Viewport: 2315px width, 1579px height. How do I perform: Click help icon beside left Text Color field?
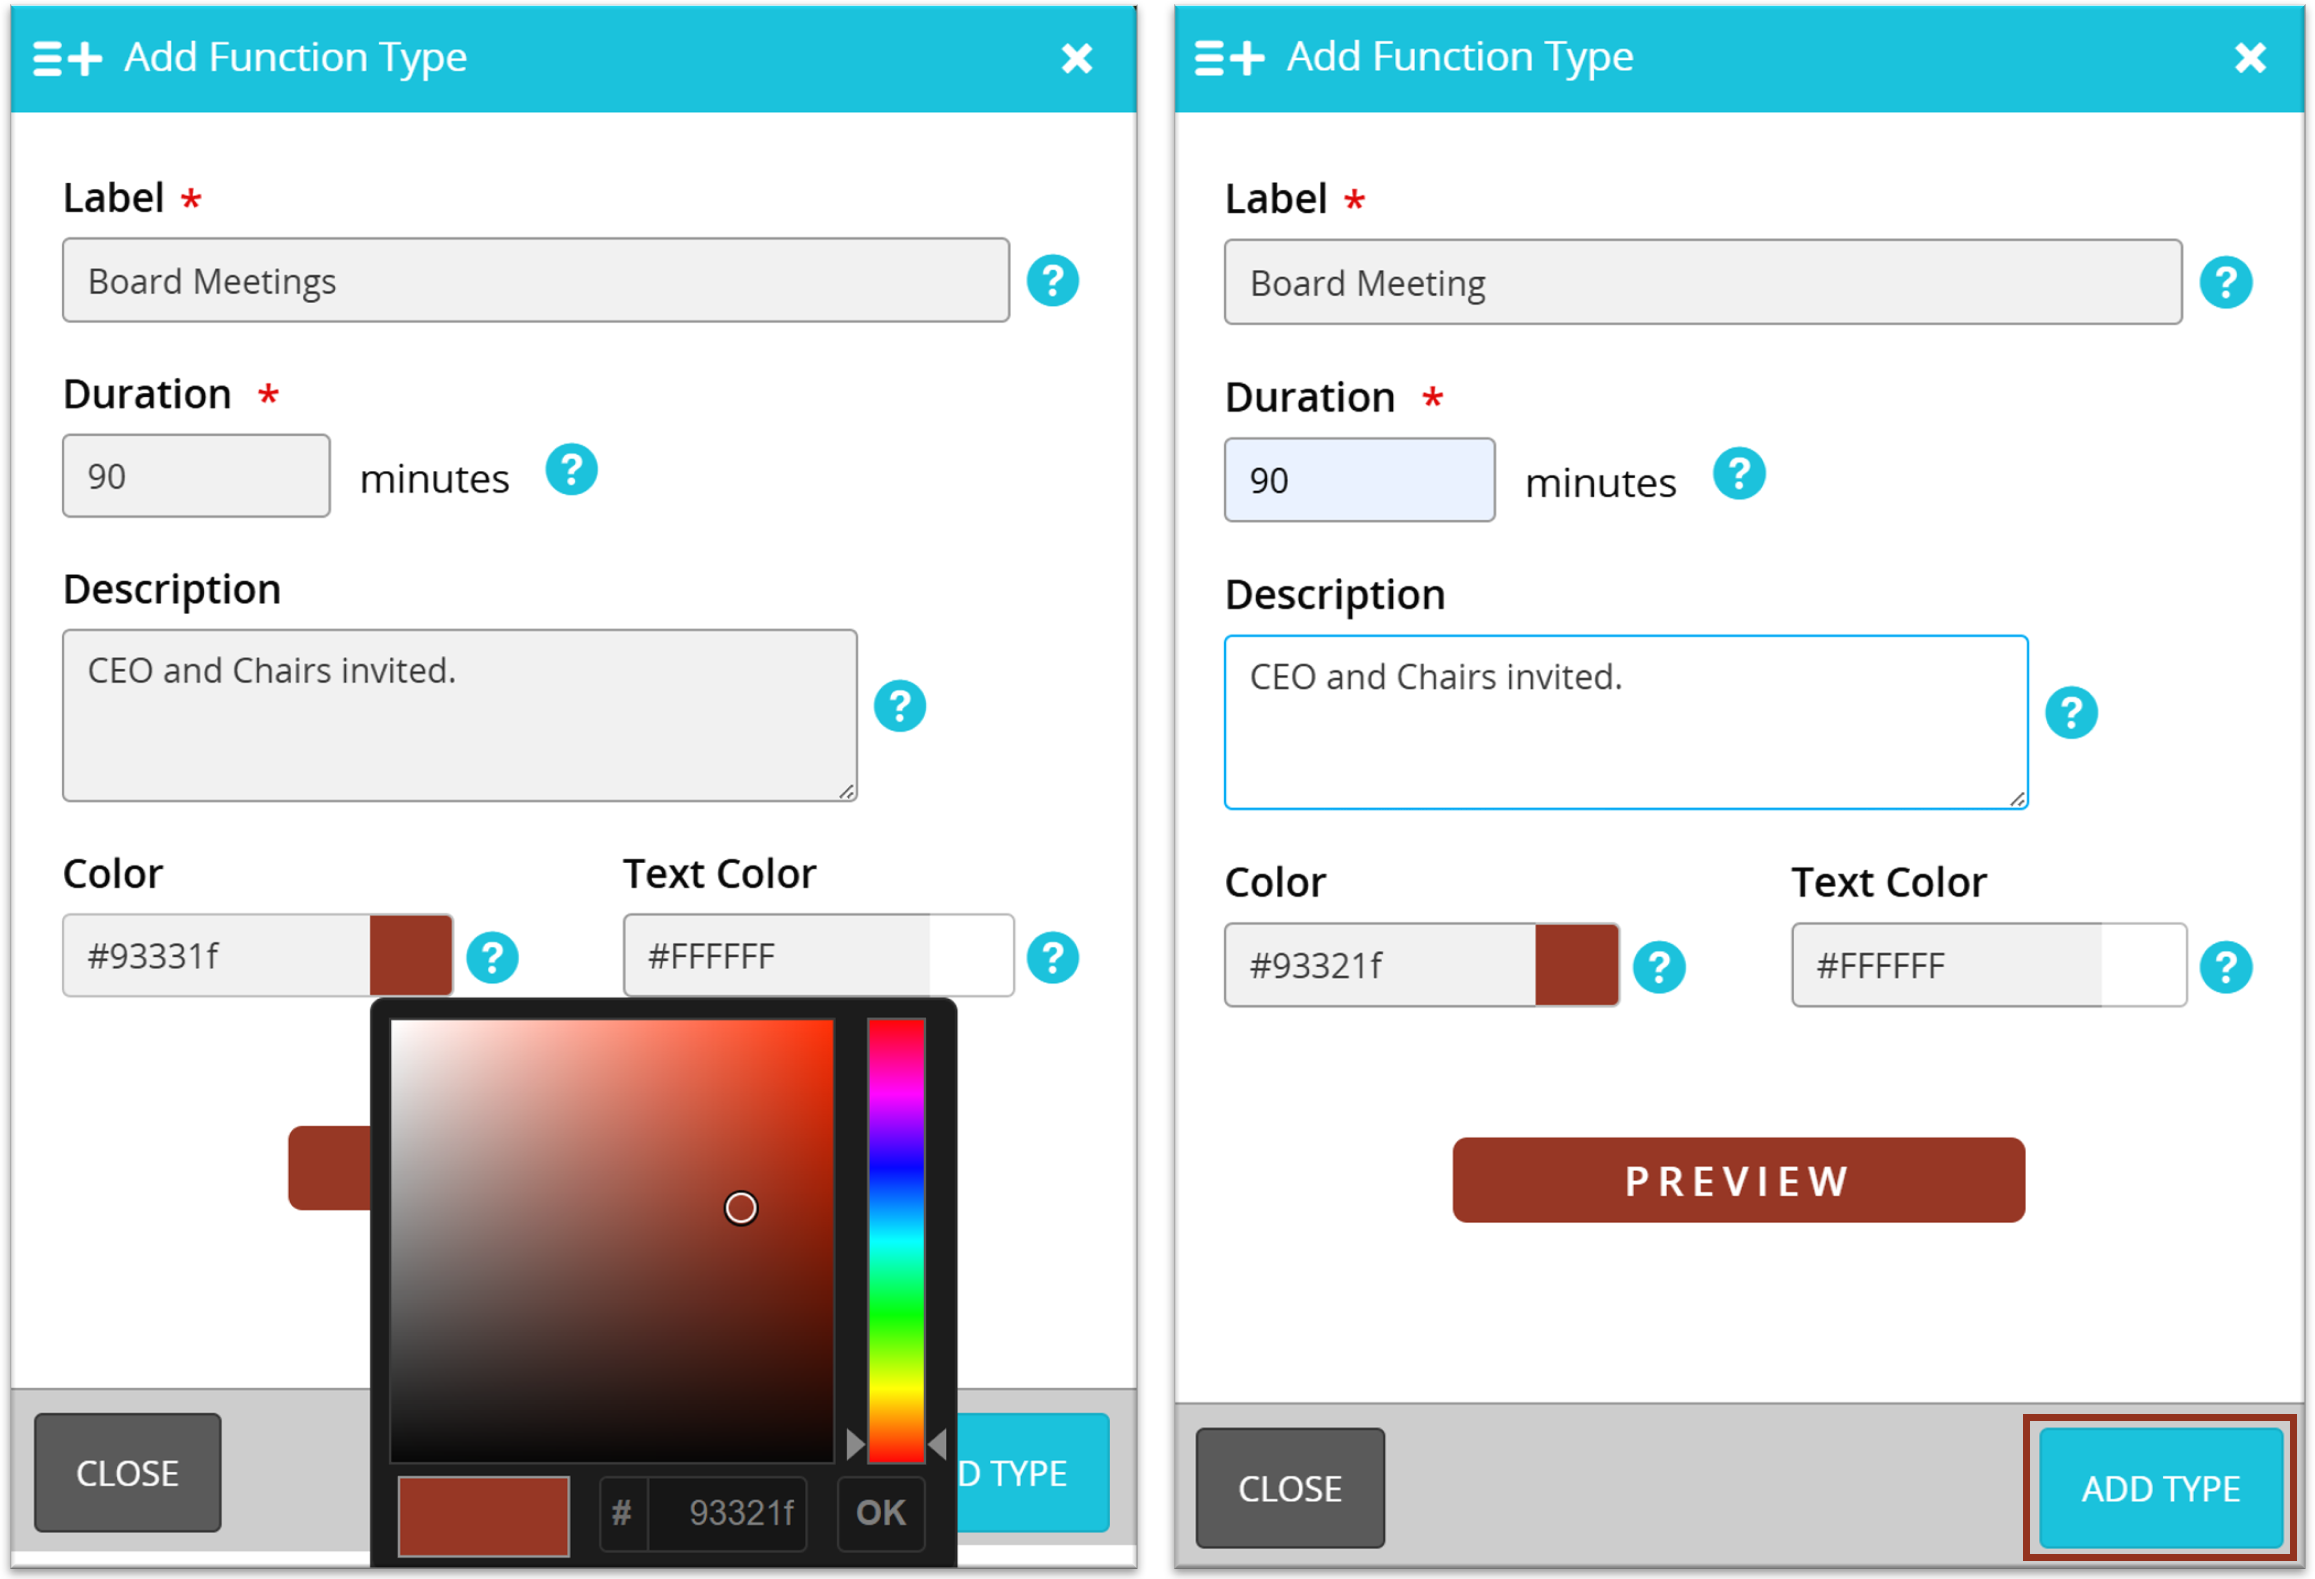[1052, 958]
